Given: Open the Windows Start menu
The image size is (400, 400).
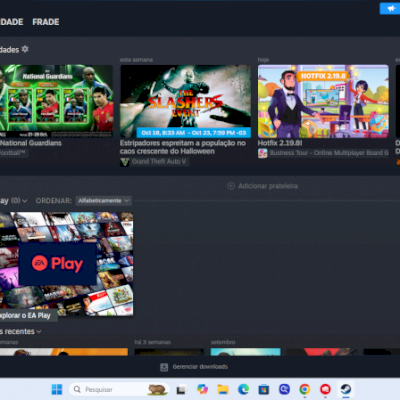Looking at the screenshot, I should [57, 389].
